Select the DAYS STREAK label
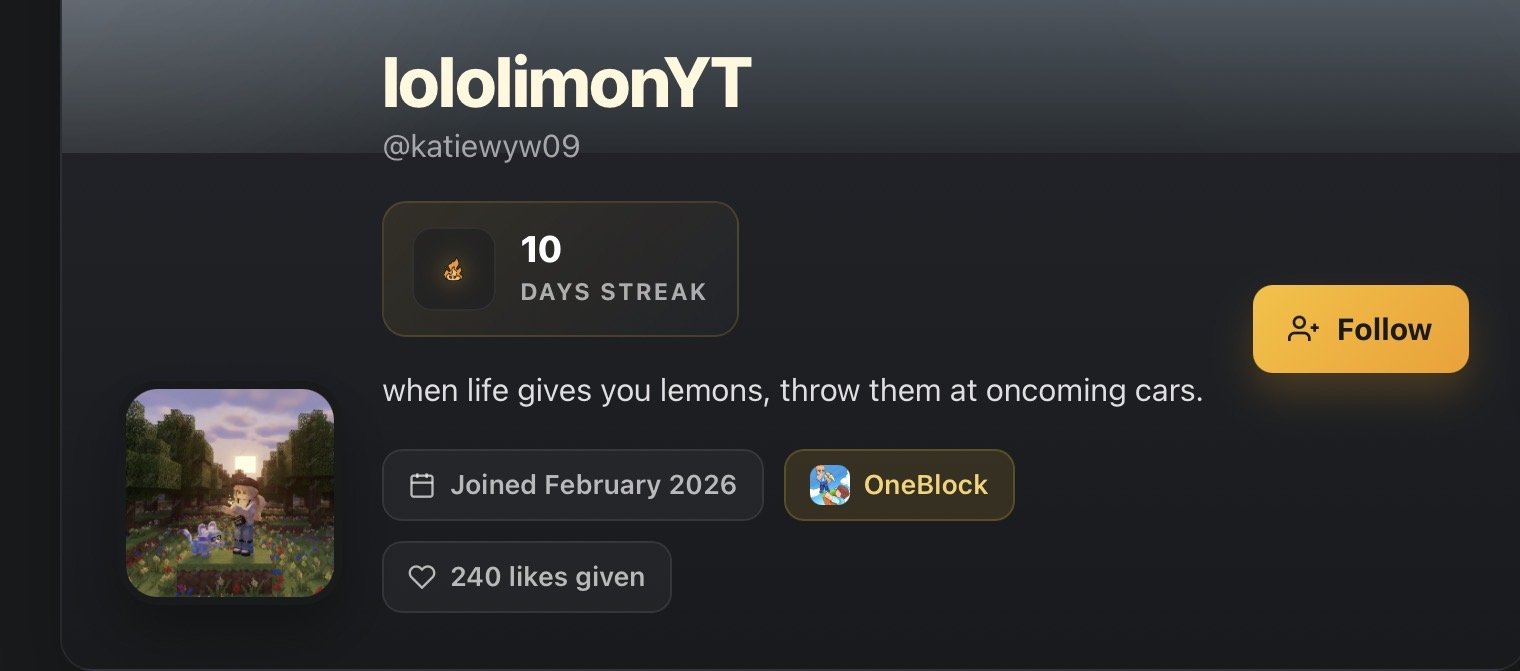Image resolution: width=1520 pixels, height=671 pixels. [613, 292]
